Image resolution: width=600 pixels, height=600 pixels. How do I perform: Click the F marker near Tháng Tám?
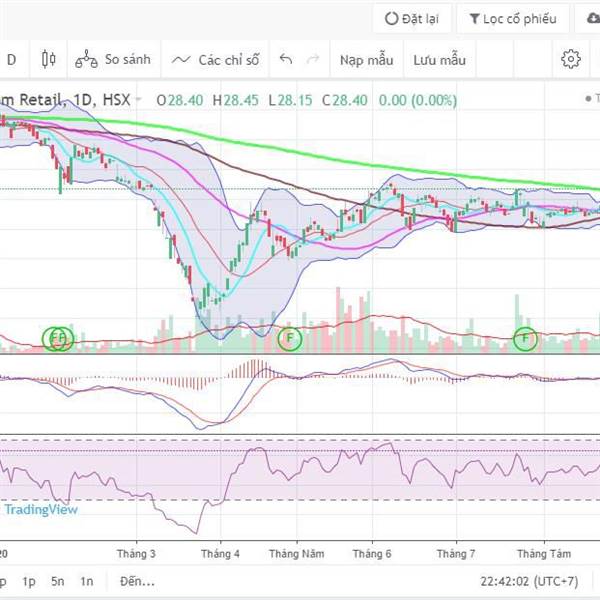(525, 338)
